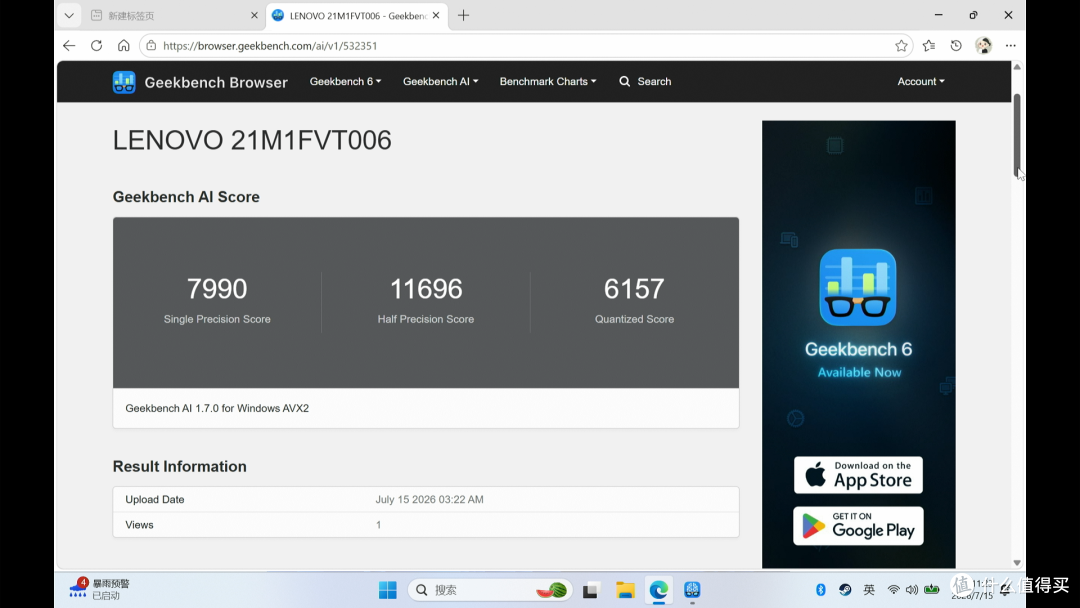The image size is (1080, 608).
Task: Click the Upload Date value July 15 2026
Action: pos(429,499)
